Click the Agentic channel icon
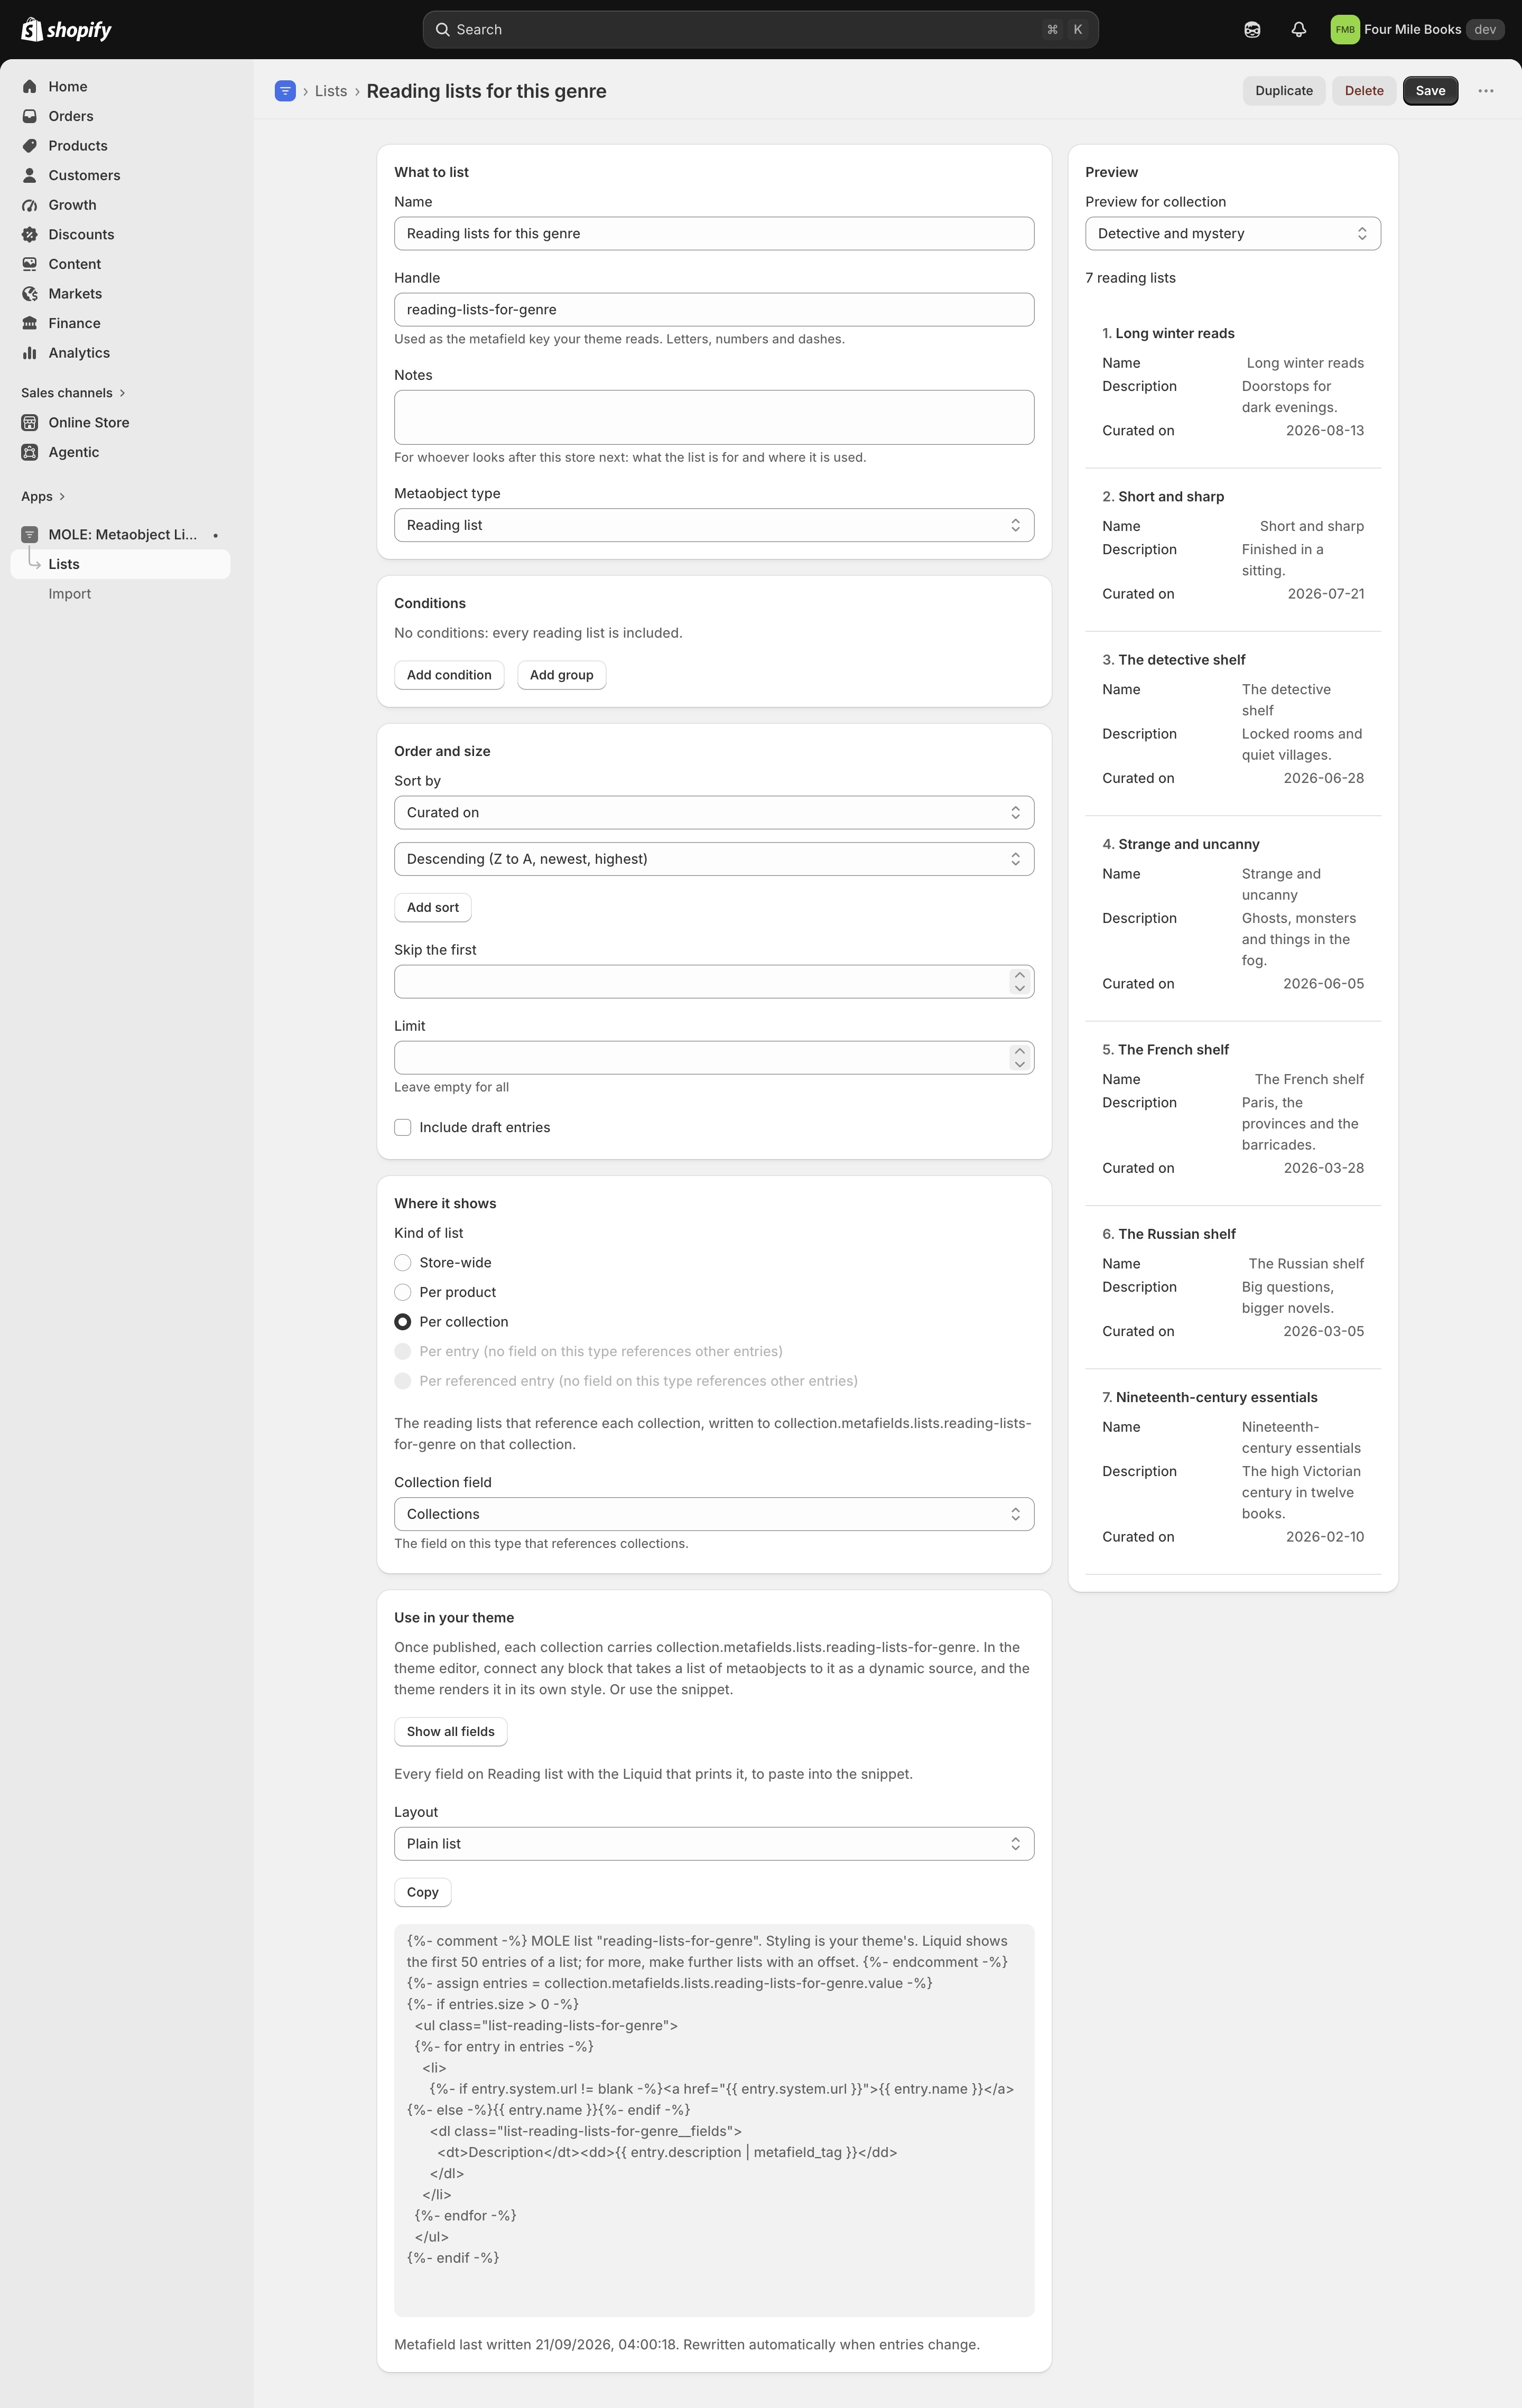The image size is (1522, 2408). 30,452
